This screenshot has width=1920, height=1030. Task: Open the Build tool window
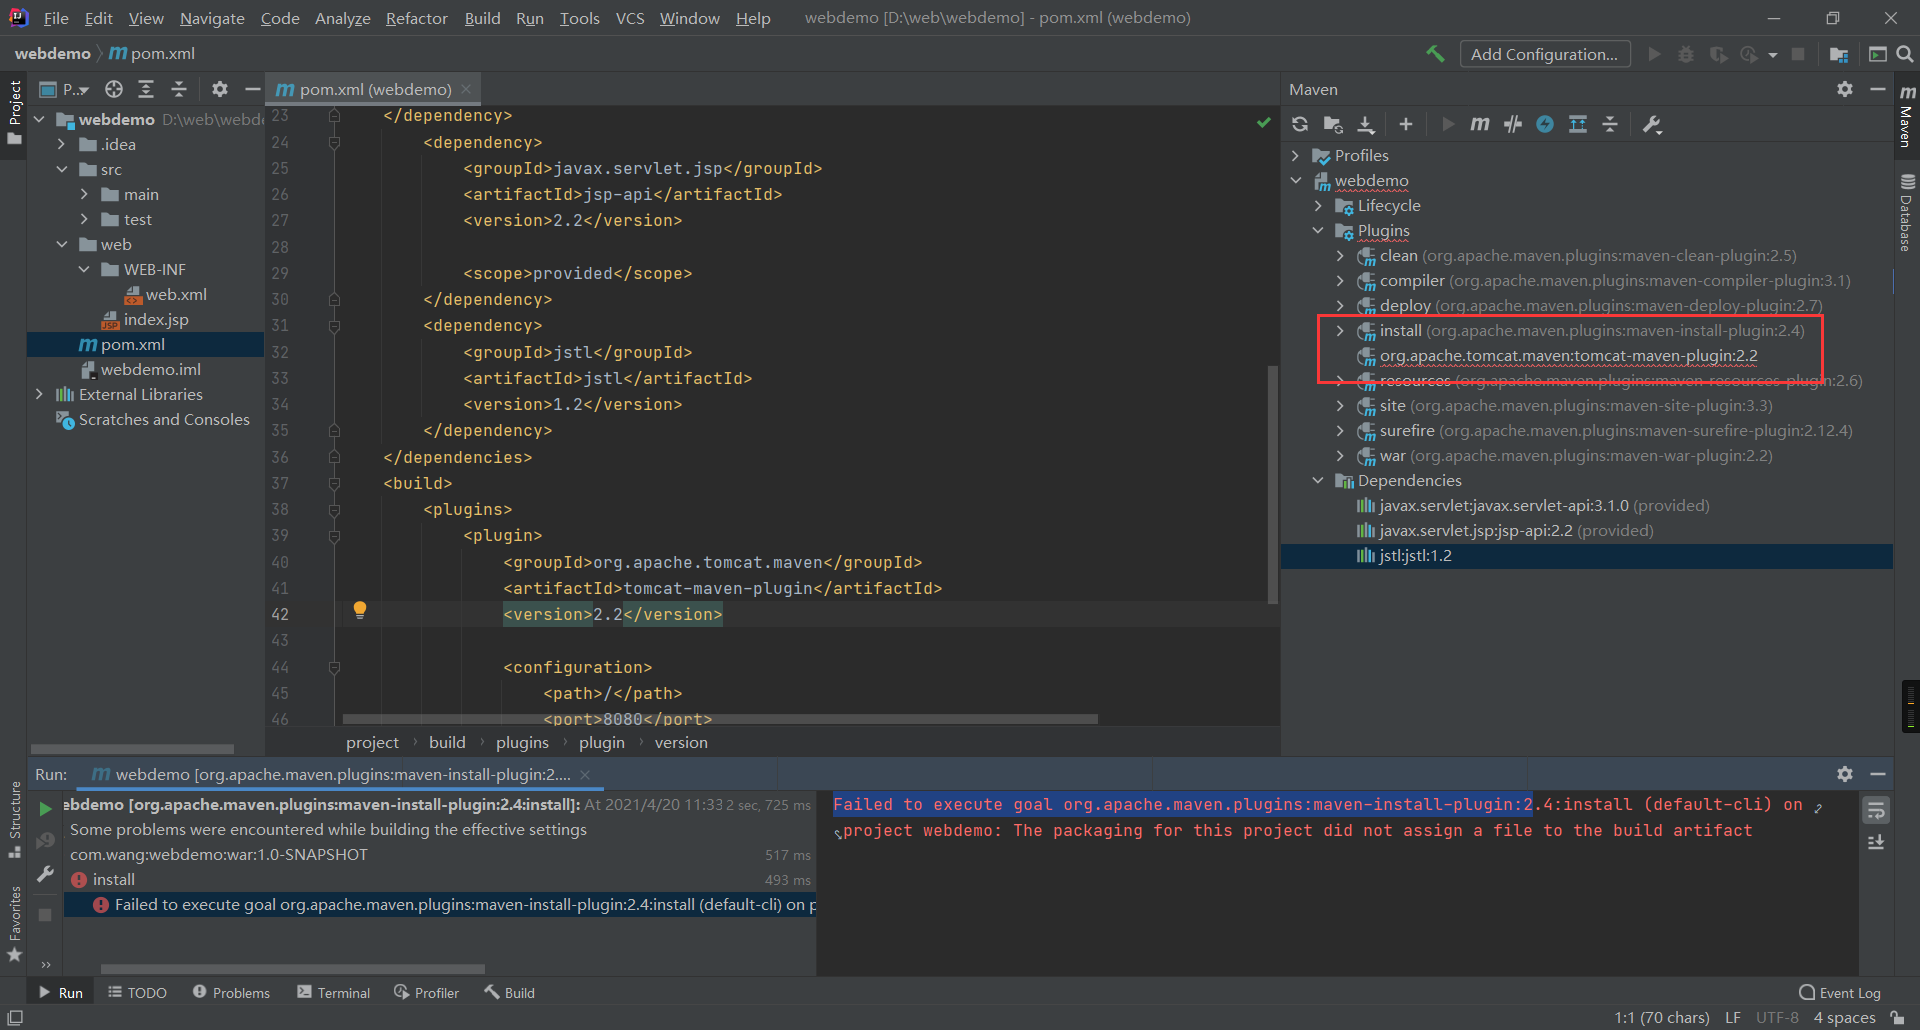point(510,992)
